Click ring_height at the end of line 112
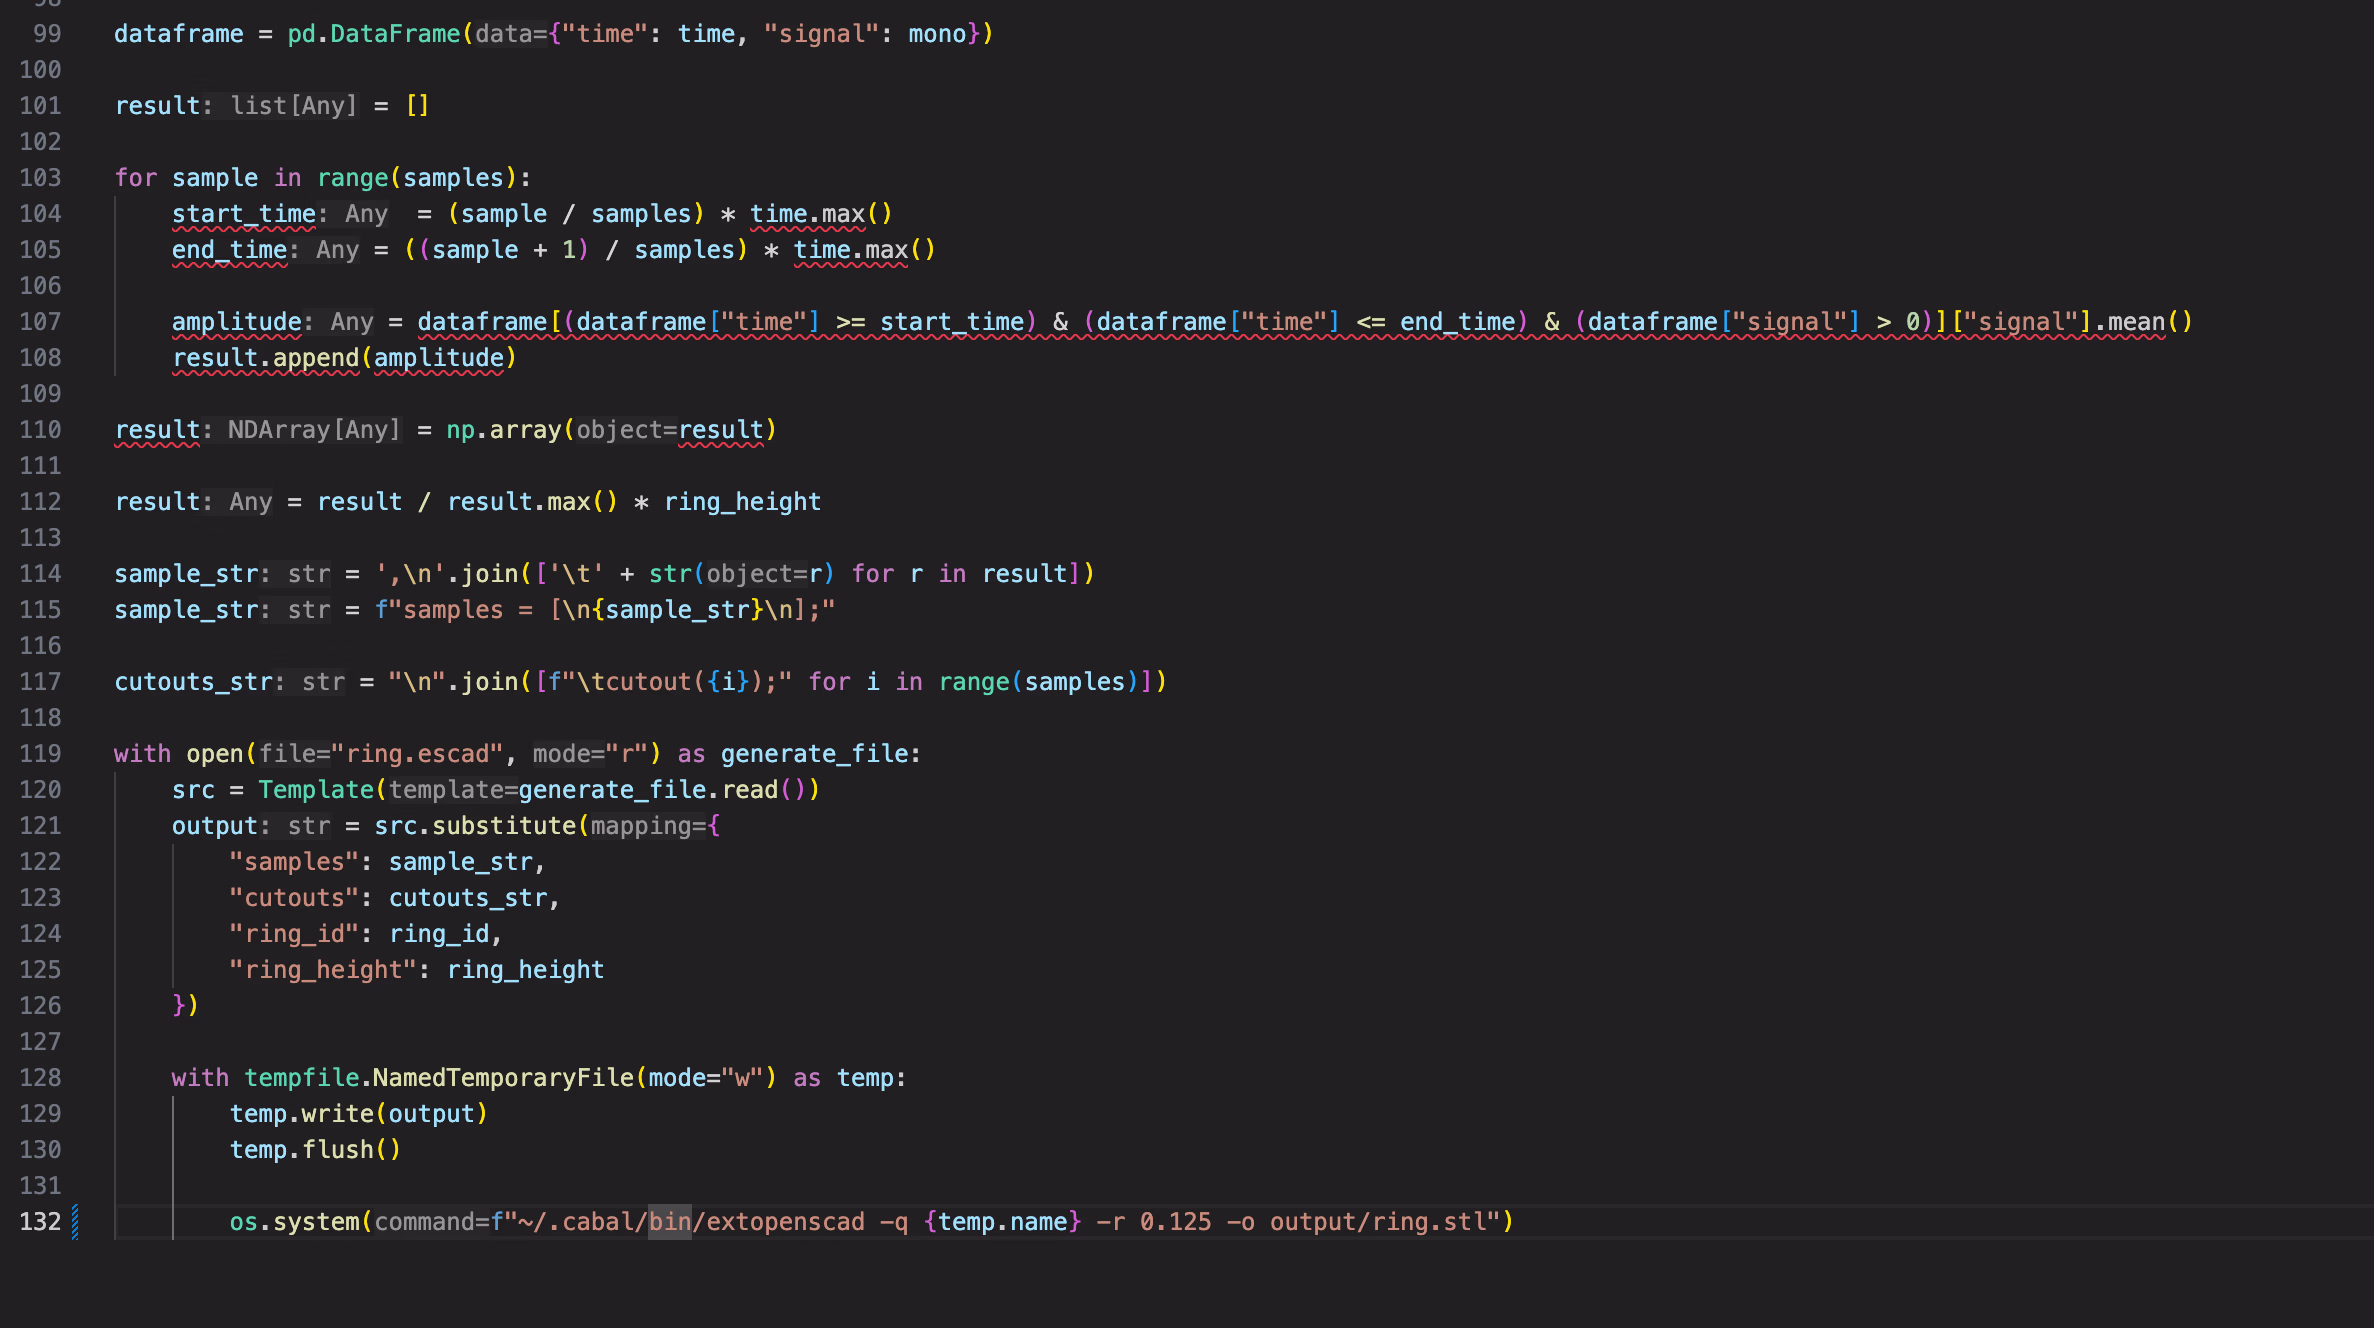This screenshot has width=2374, height=1328. [x=742, y=501]
